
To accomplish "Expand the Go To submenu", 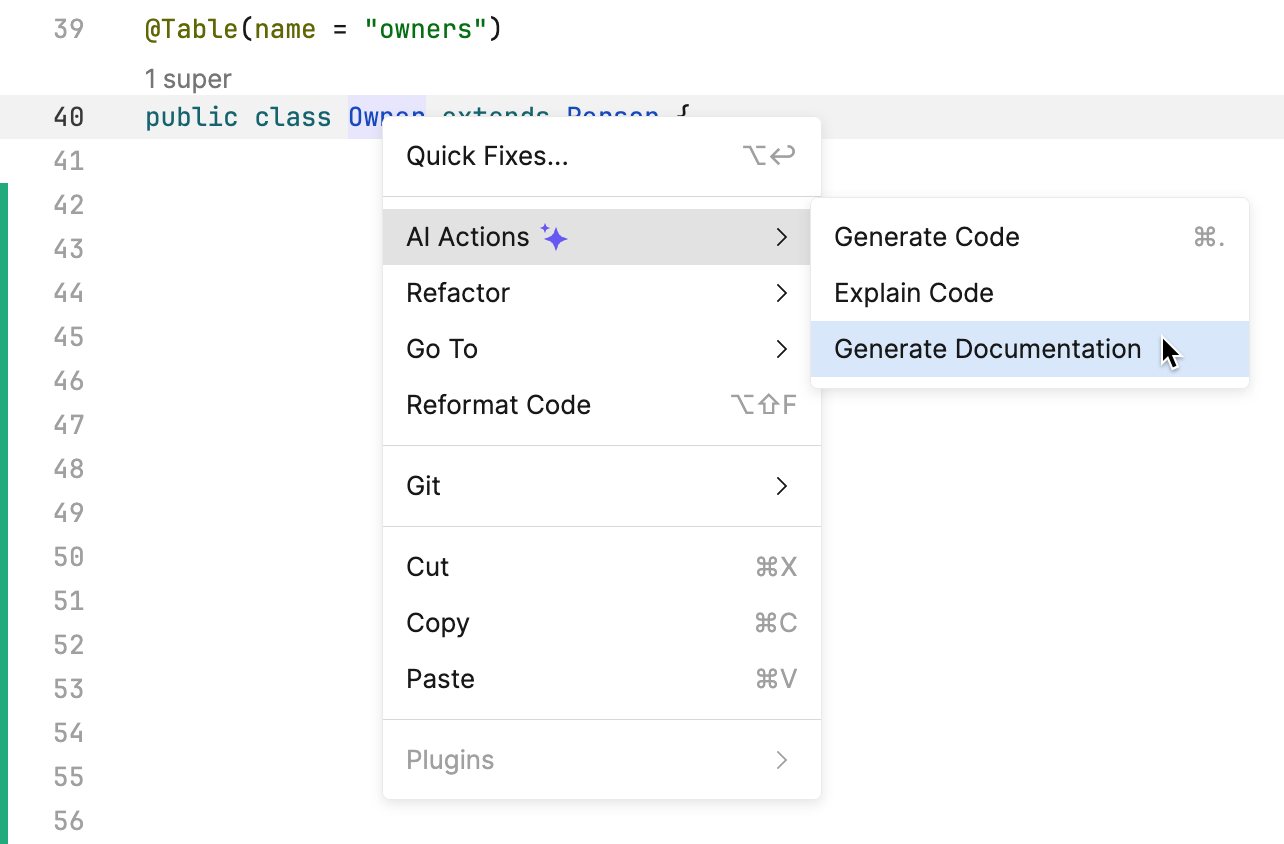I will (x=442, y=349).
